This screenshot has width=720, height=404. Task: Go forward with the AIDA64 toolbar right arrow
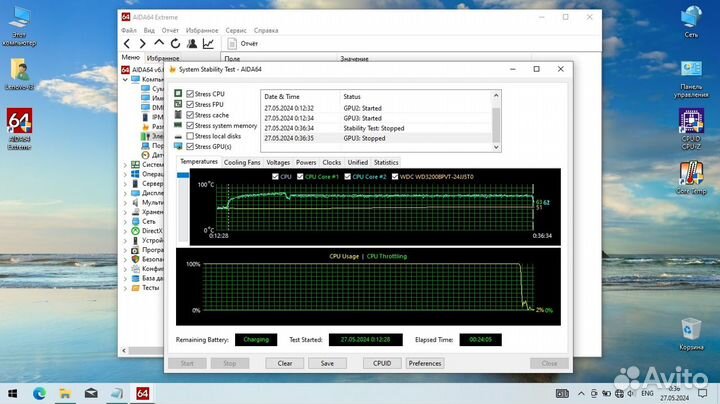coord(143,44)
